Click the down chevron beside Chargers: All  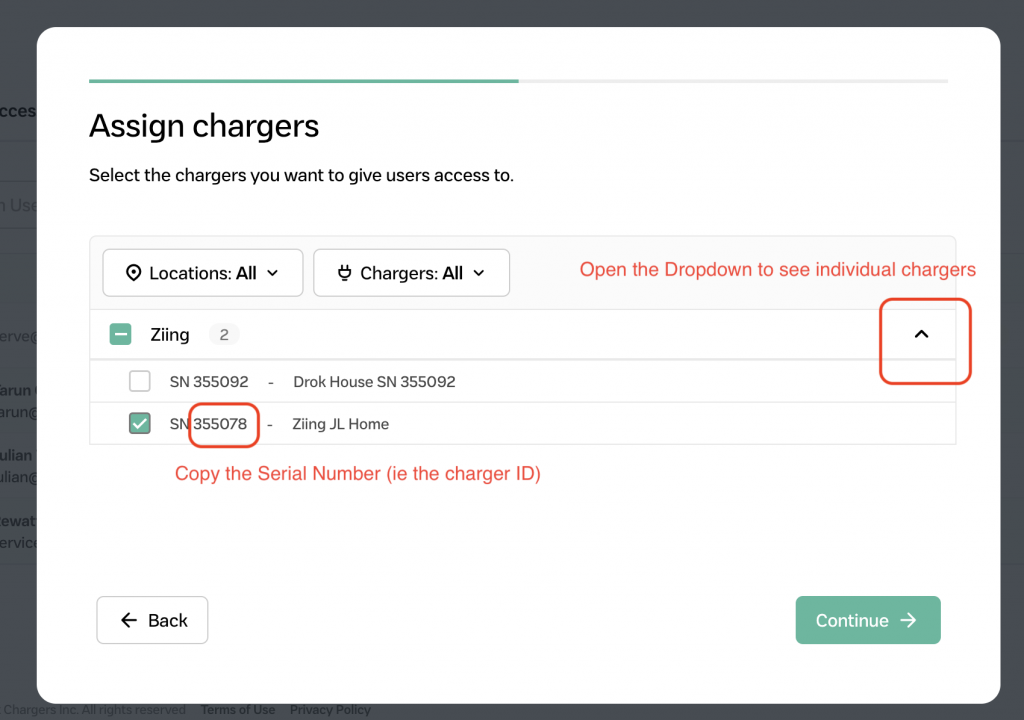(479, 273)
